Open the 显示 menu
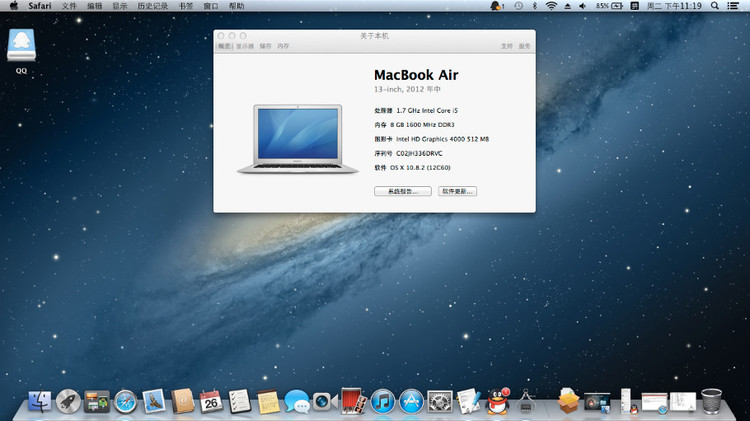The image size is (750, 421). click(x=120, y=6)
